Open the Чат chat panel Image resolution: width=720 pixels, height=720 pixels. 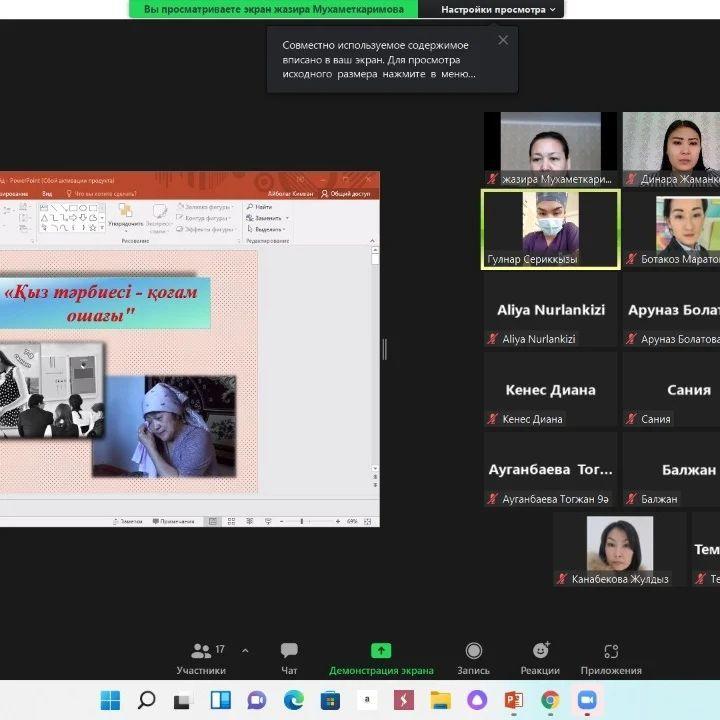[x=289, y=658]
